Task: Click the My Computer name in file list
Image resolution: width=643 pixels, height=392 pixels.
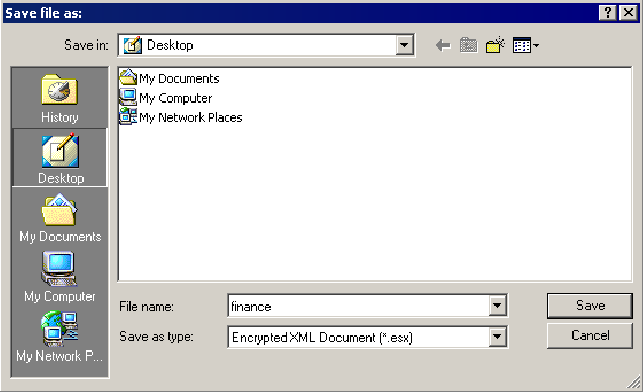Action: [x=176, y=98]
